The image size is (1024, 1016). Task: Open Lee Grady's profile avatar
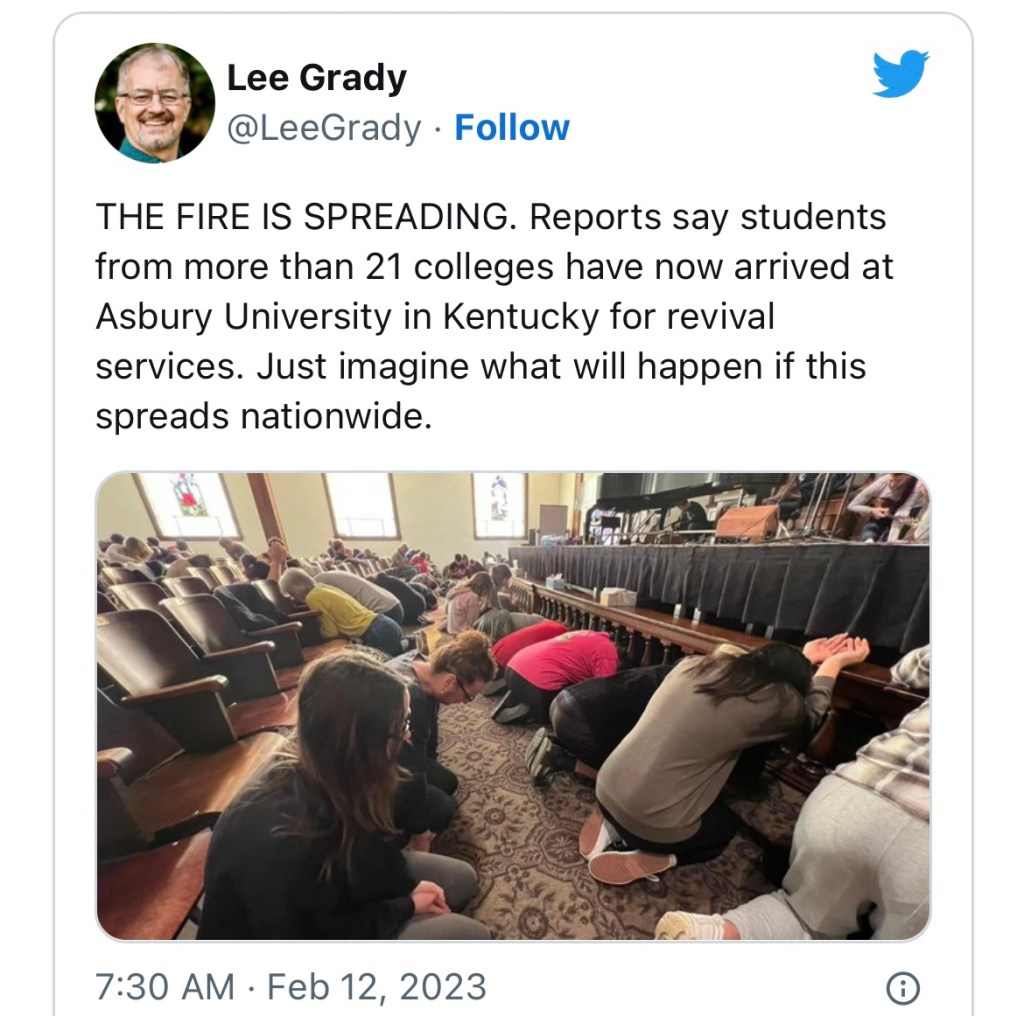[x=155, y=103]
